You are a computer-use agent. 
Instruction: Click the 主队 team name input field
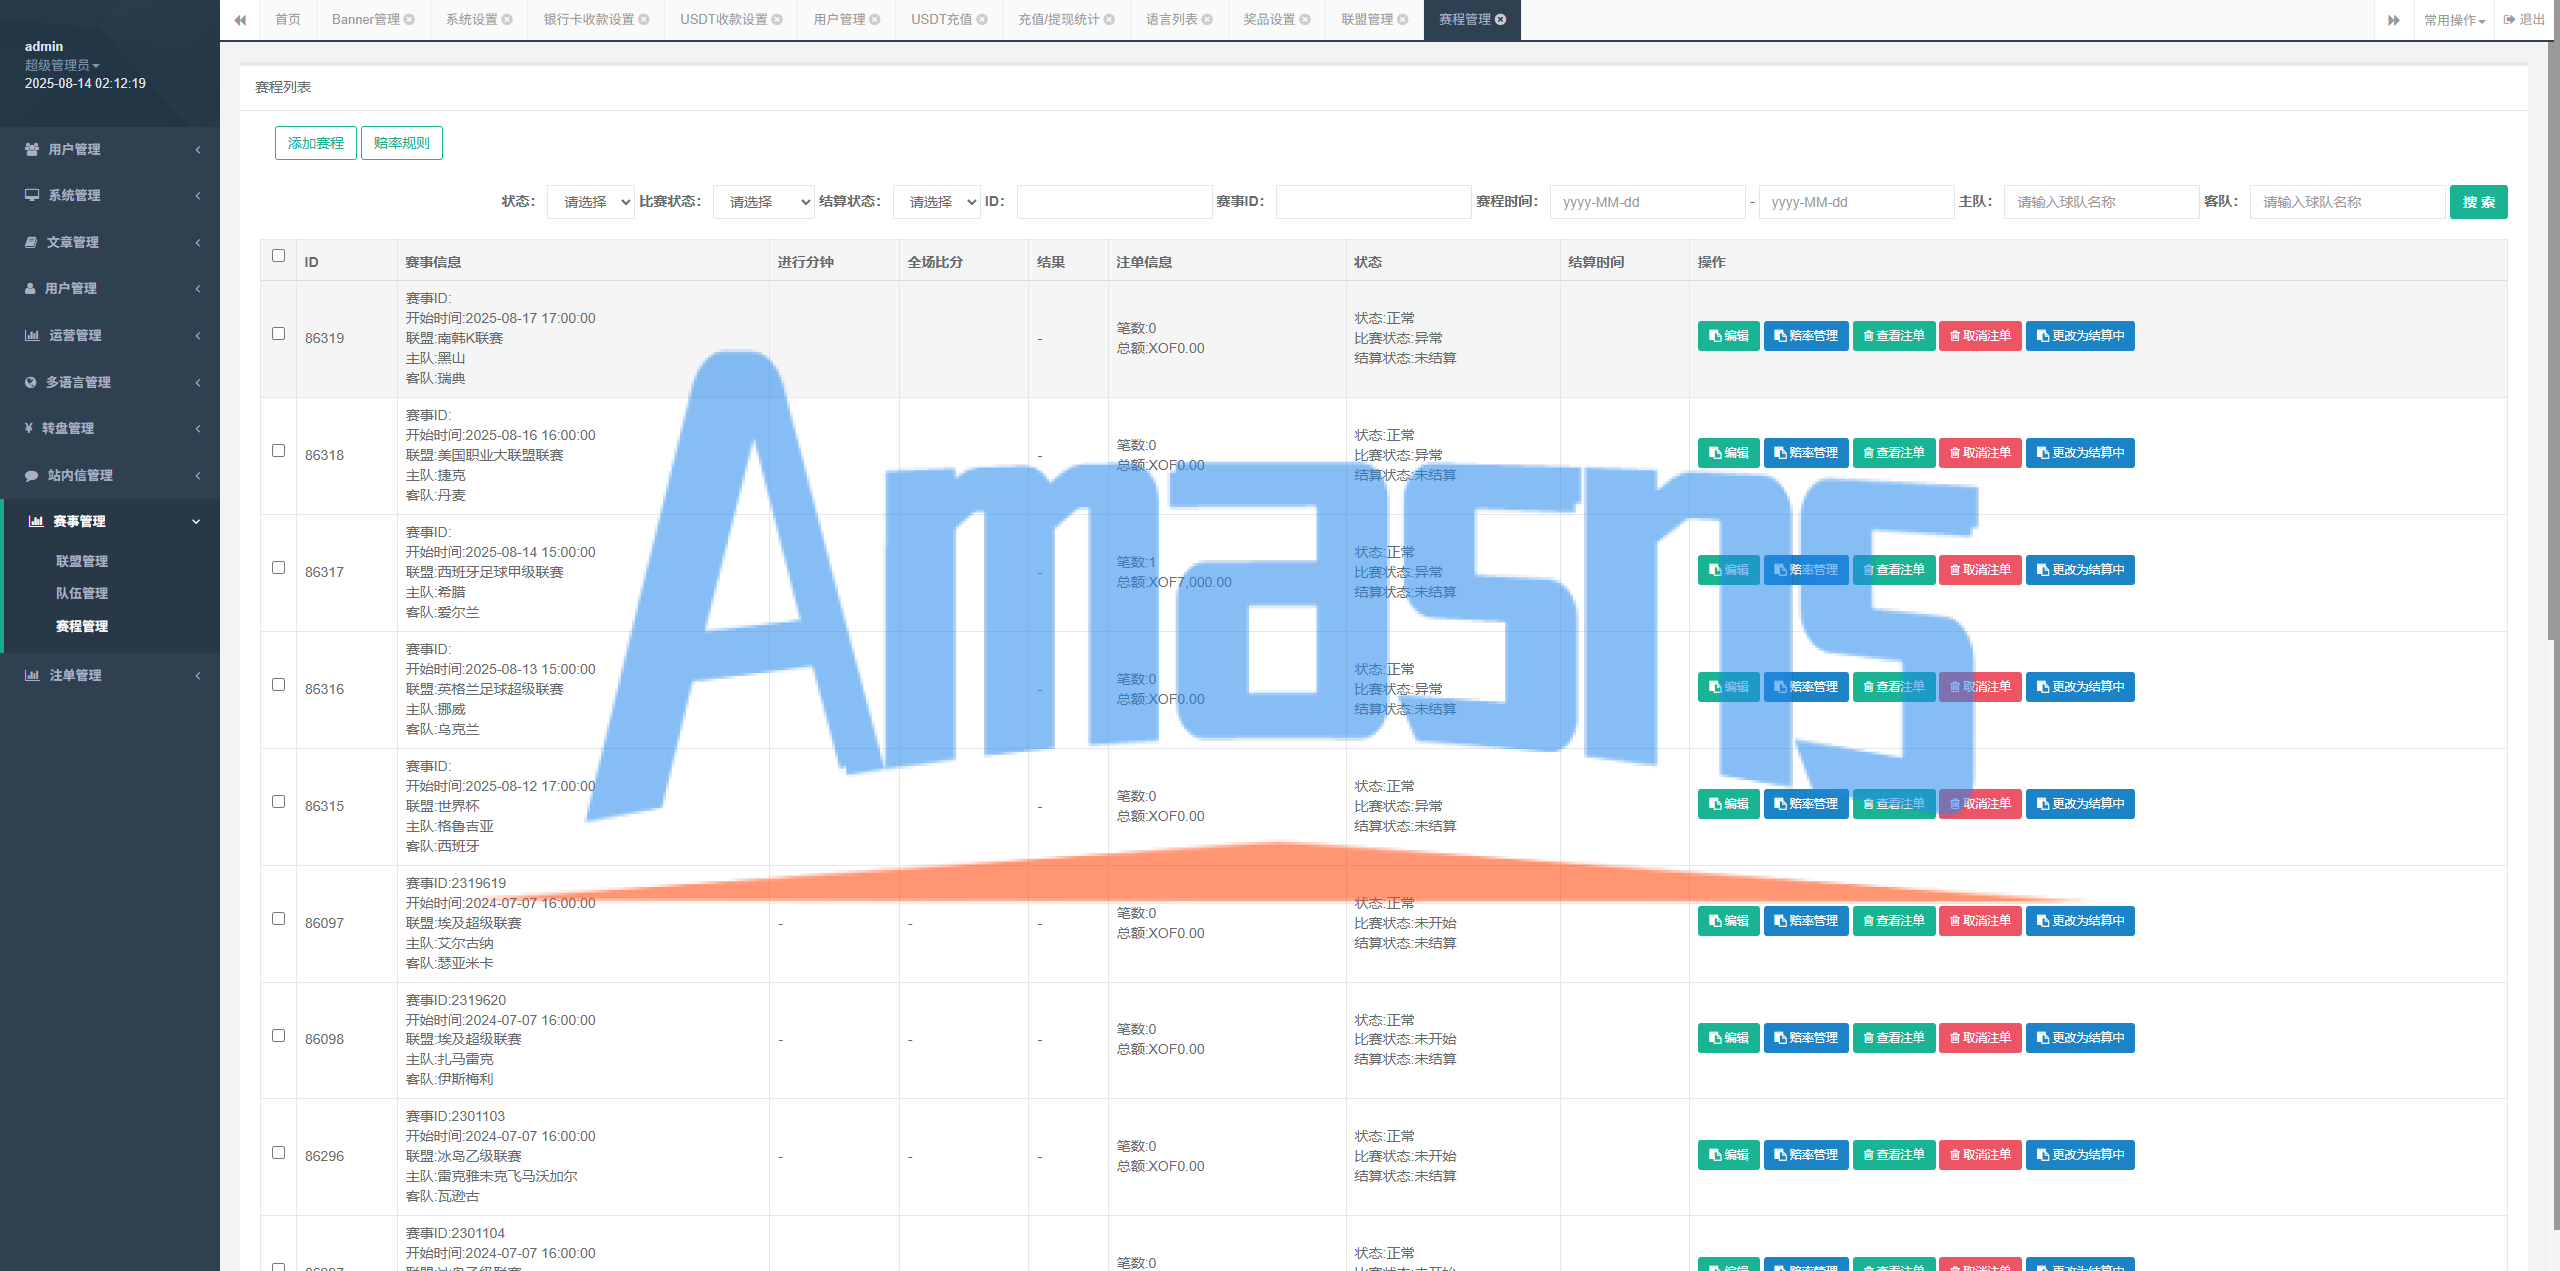(2100, 202)
